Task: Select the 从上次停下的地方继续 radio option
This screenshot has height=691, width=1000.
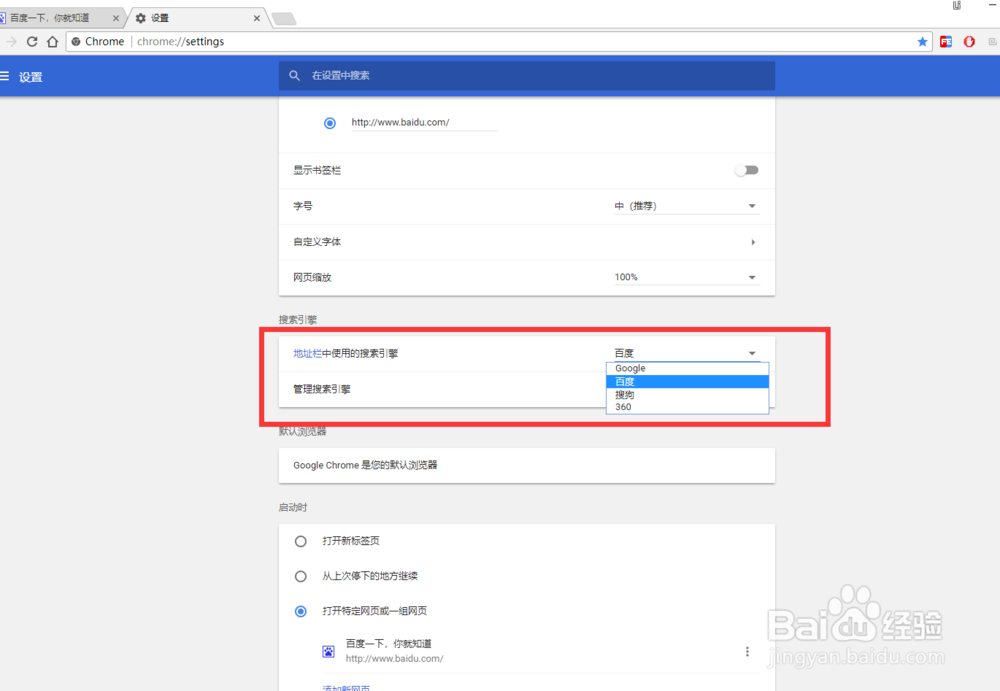Action: click(300, 576)
